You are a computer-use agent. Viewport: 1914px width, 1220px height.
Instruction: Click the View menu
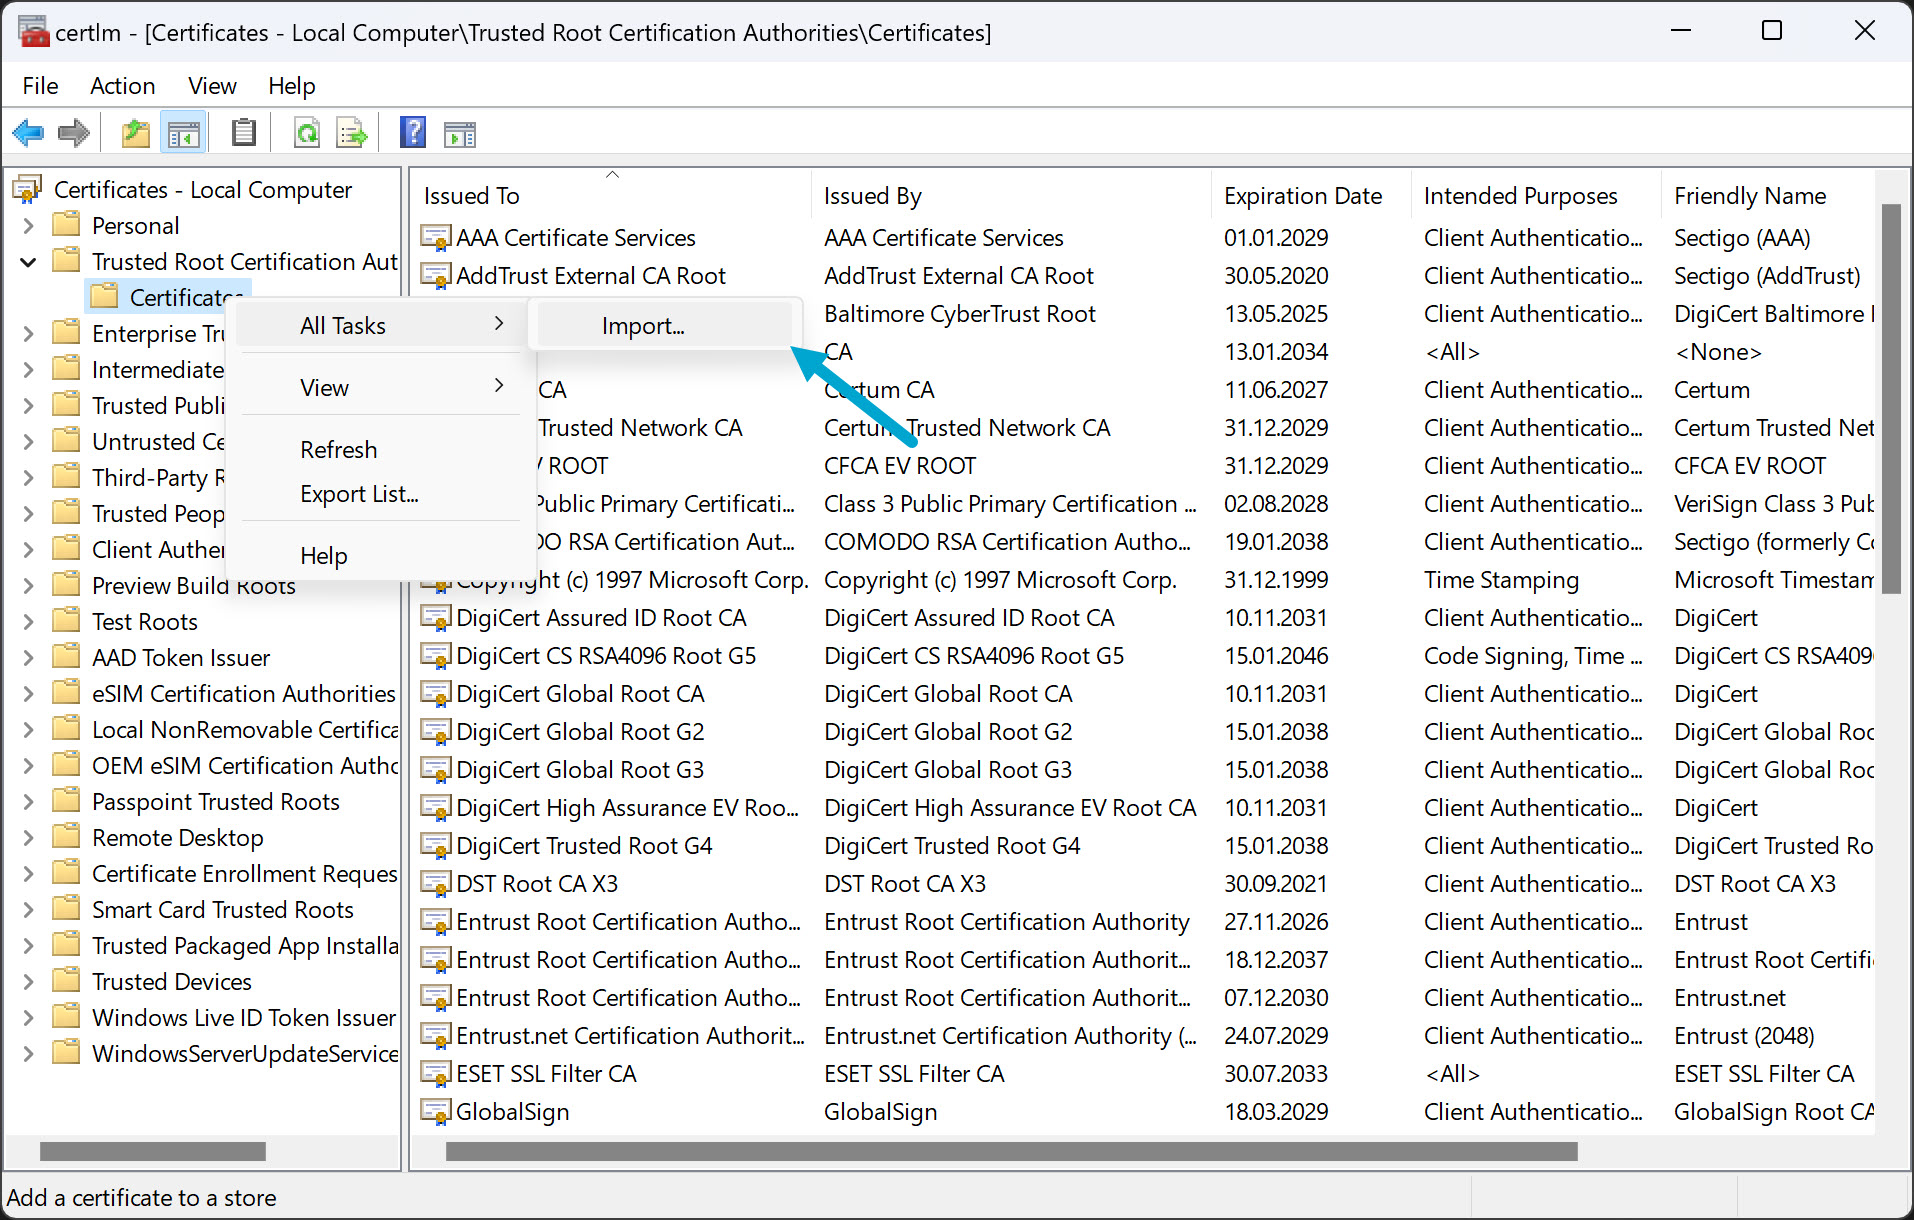coord(211,86)
